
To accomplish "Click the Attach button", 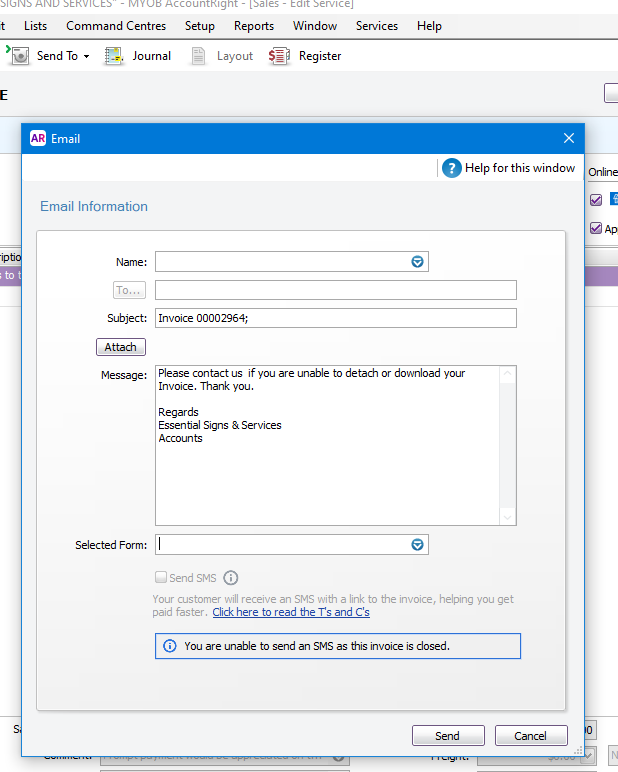I will pos(120,347).
